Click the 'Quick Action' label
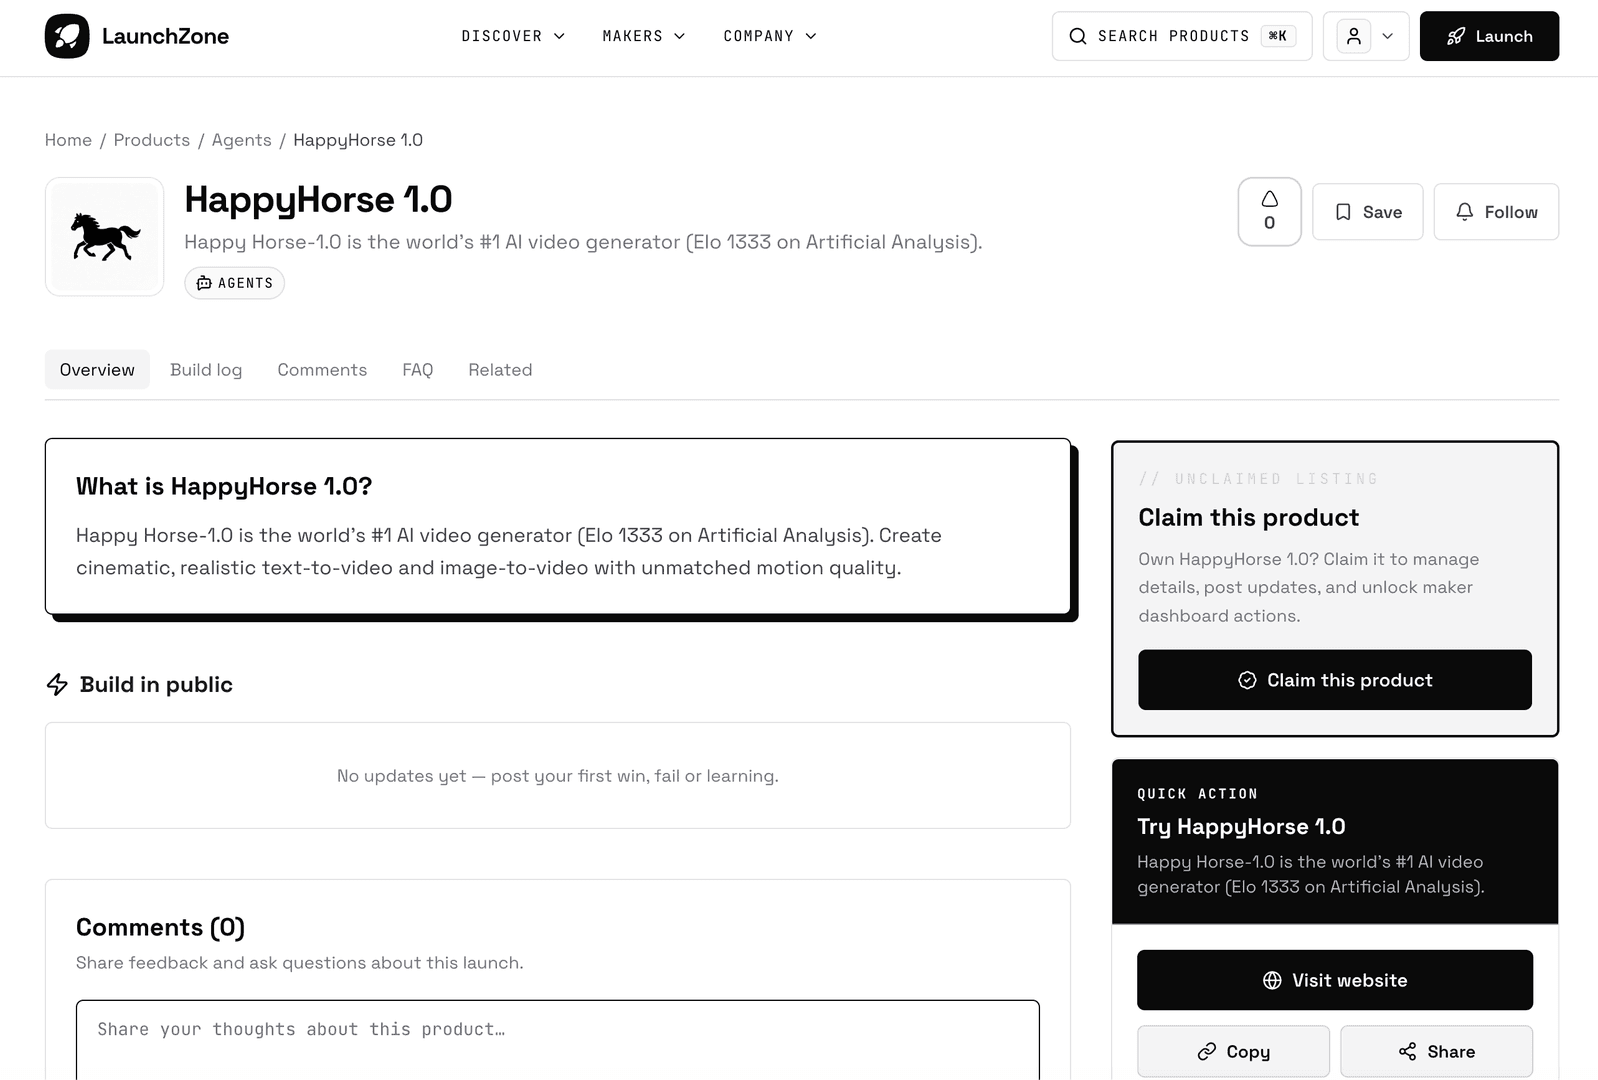This screenshot has height=1080, width=1598. point(1197,794)
